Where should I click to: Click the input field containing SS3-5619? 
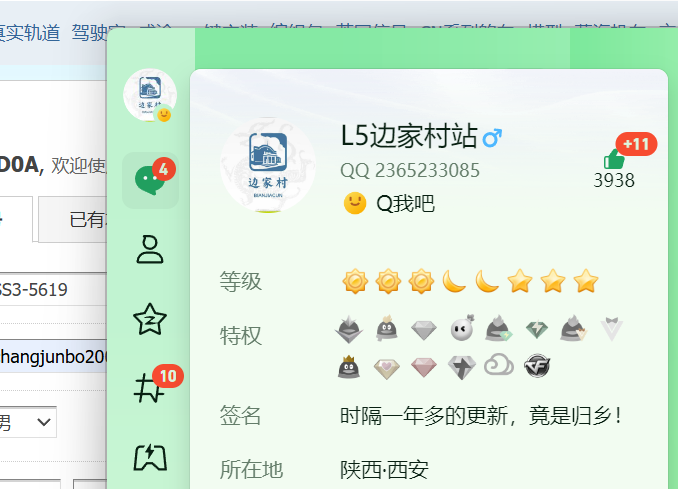pyautogui.click(x=50, y=290)
